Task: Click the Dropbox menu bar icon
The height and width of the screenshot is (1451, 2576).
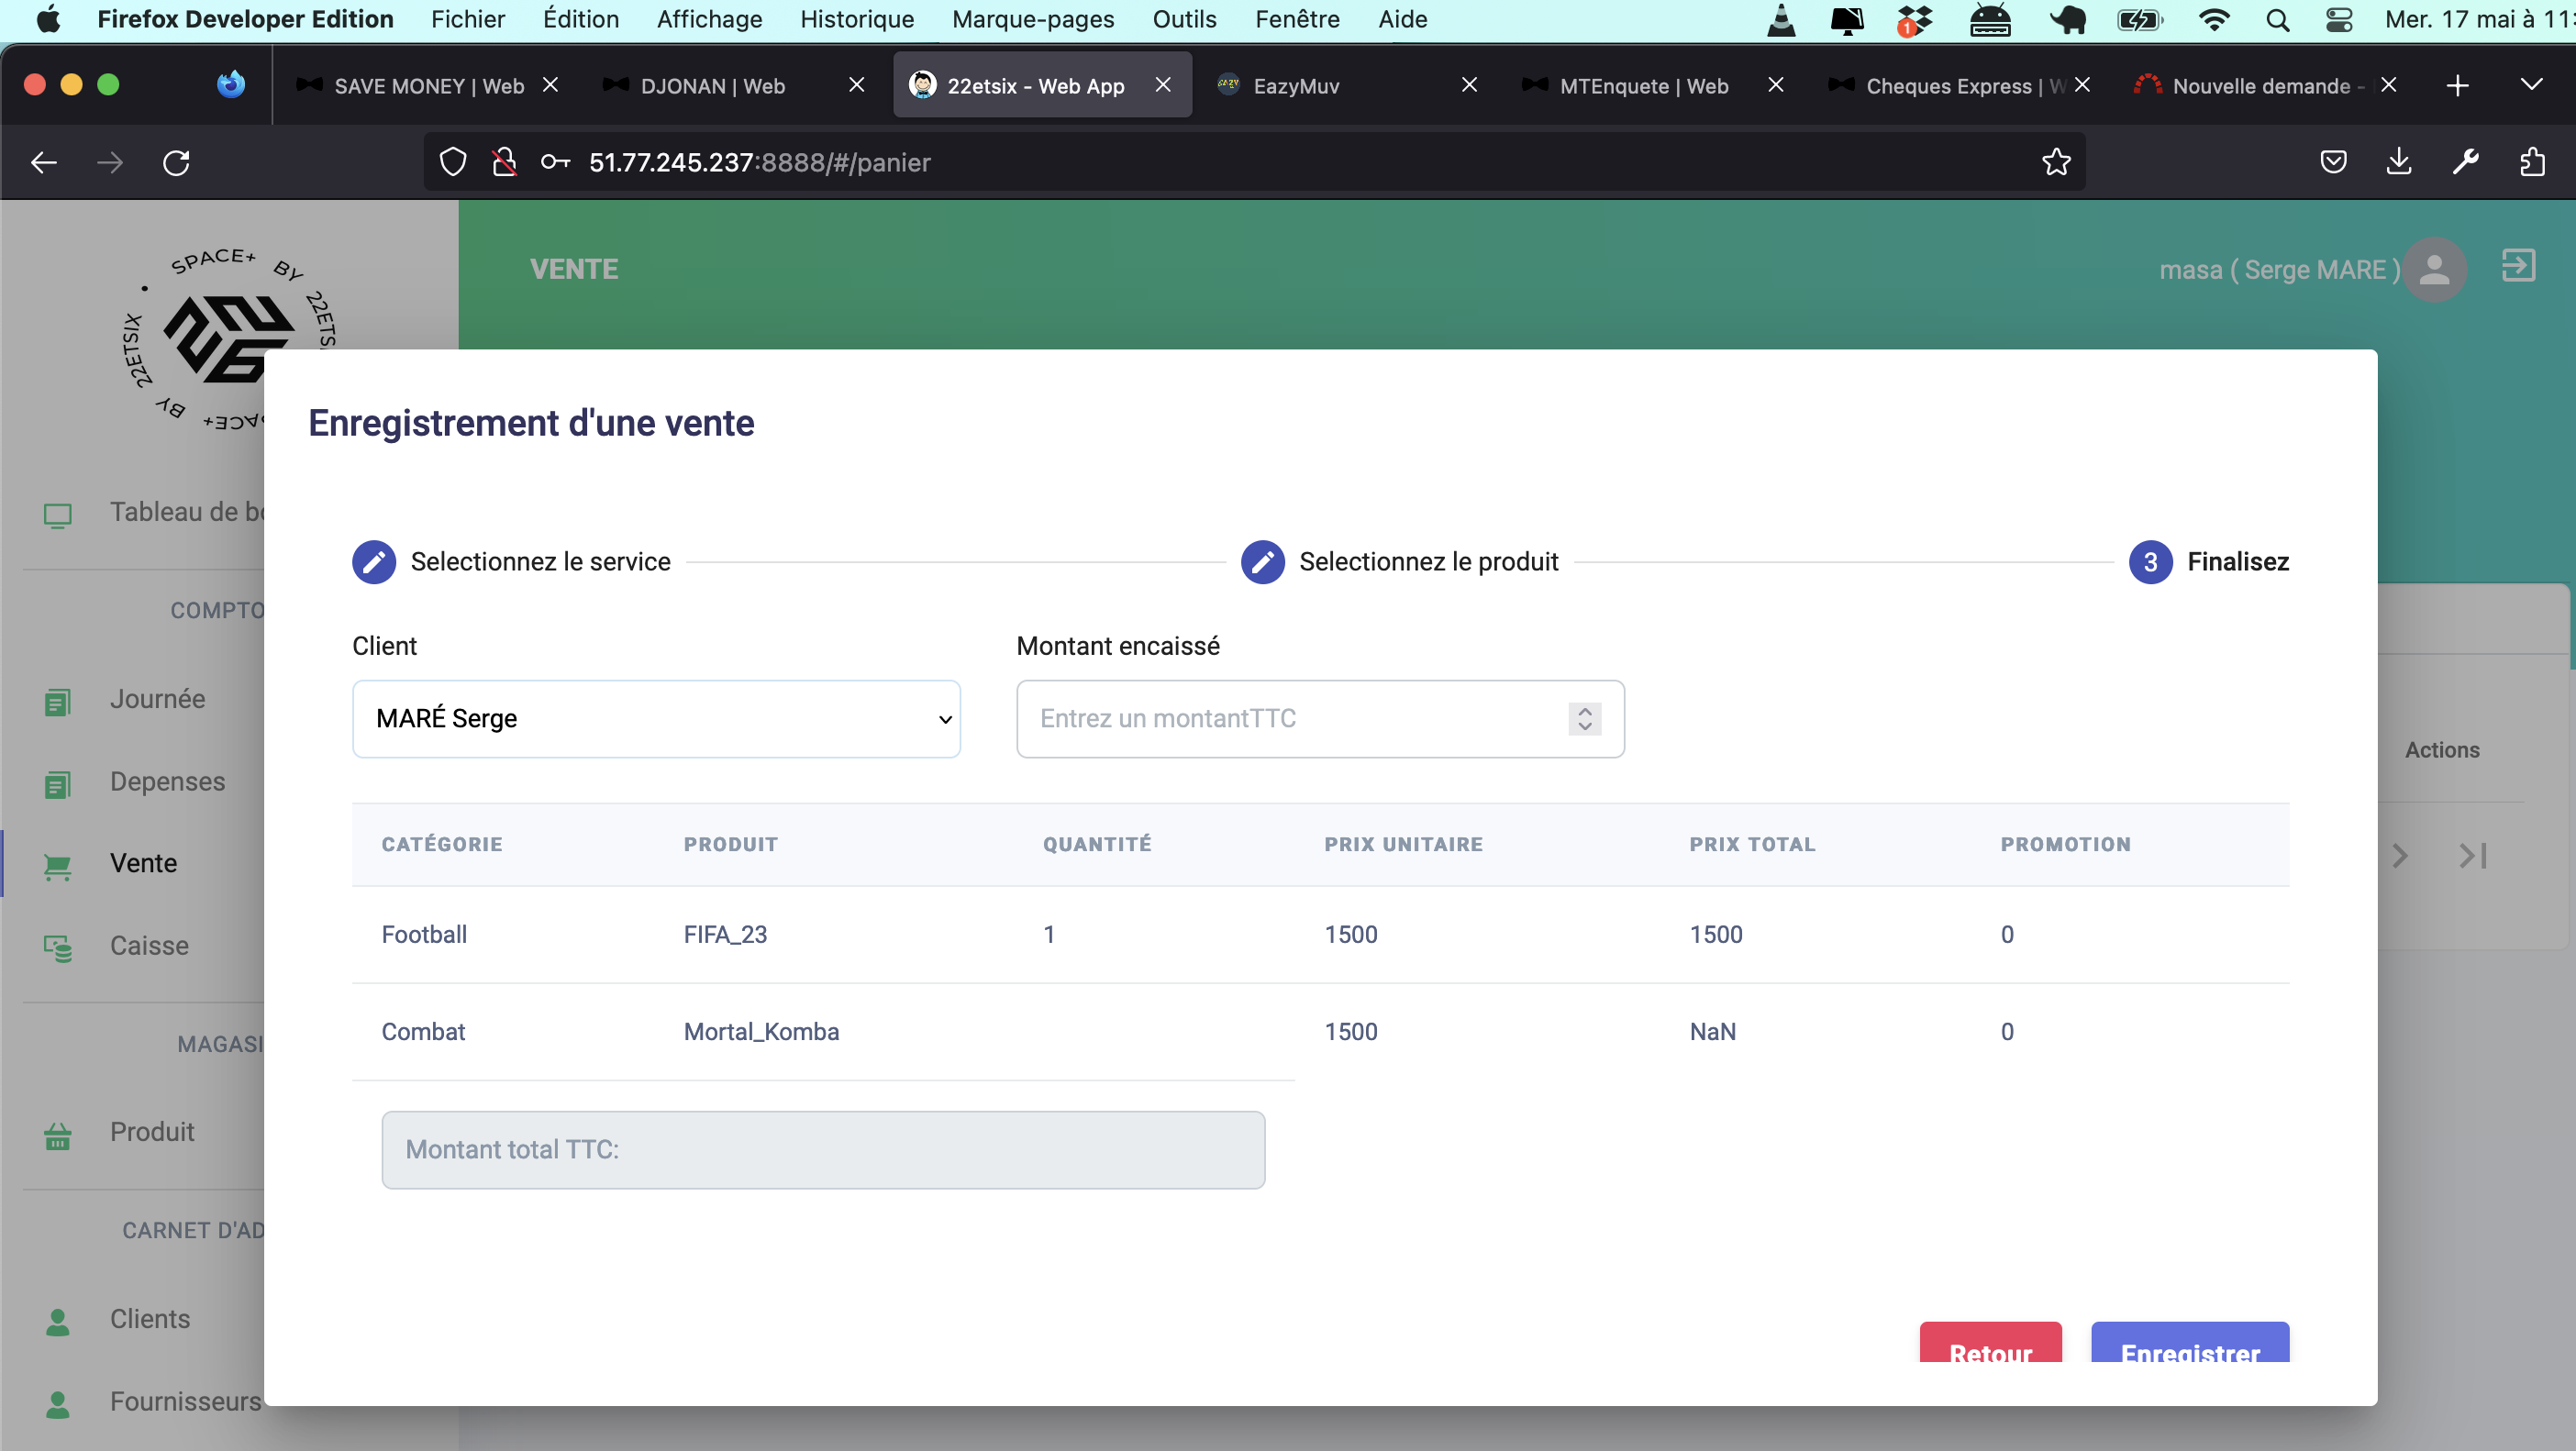Action: click(1914, 19)
